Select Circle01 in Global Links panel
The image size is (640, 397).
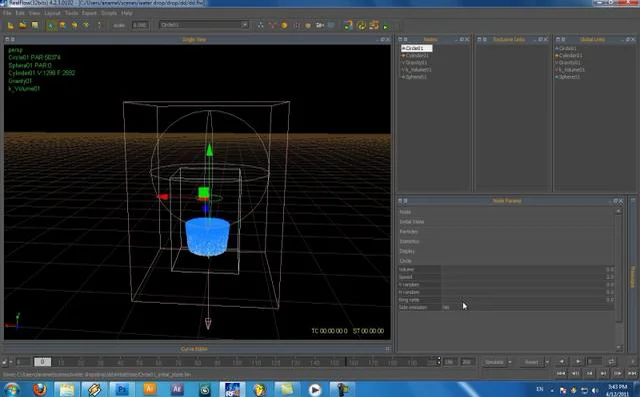[x=566, y=48]
